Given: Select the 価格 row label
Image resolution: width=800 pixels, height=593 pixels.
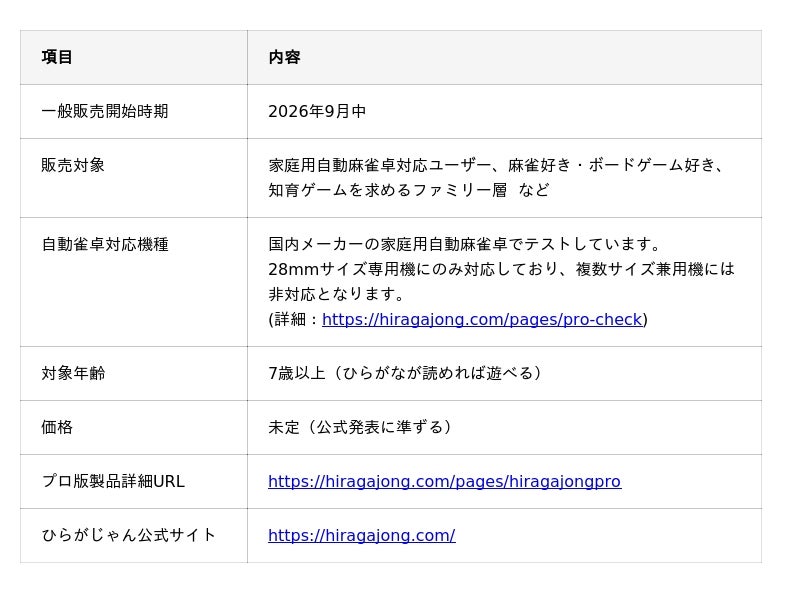Looking at the screenshot, I should 57,427.
